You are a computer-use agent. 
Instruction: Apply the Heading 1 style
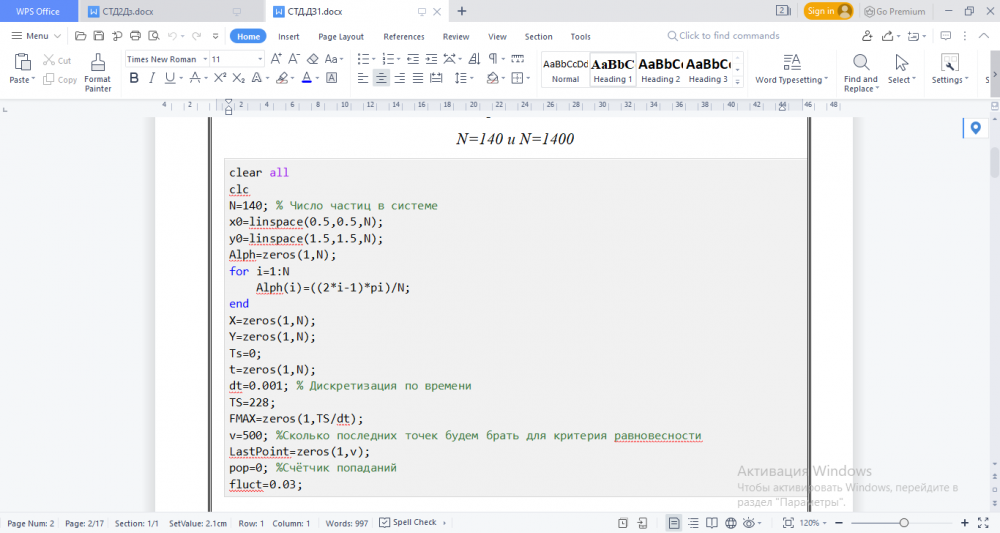[x=612, y=69]
